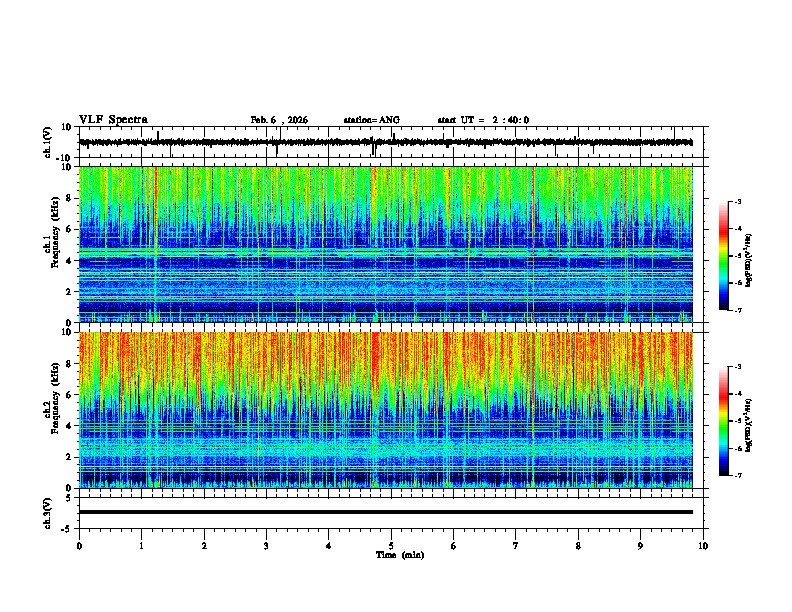Click the ch.3 flat voltage trace

[386, 512]
